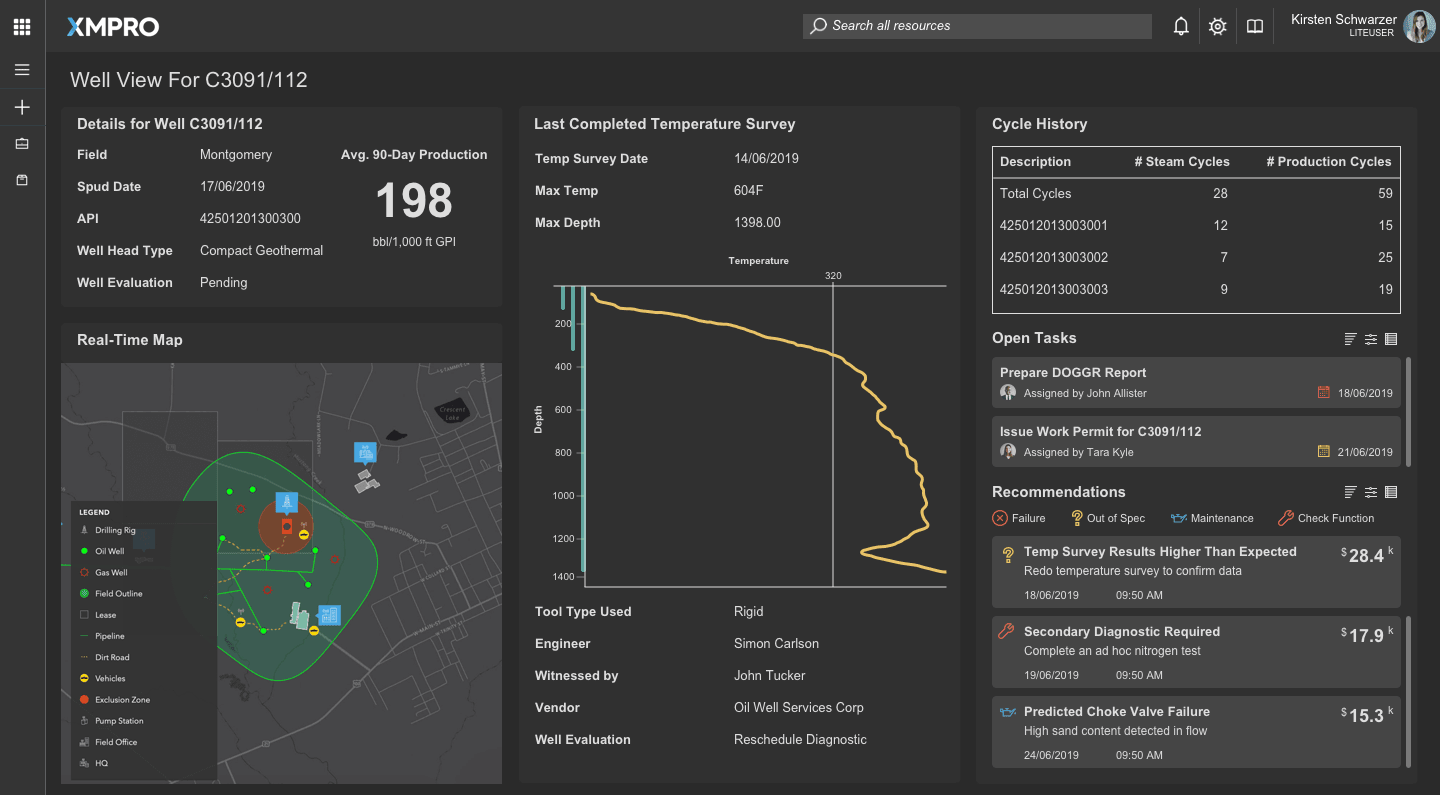Click the briefcase icon in left sidebar

click(22, 144)
